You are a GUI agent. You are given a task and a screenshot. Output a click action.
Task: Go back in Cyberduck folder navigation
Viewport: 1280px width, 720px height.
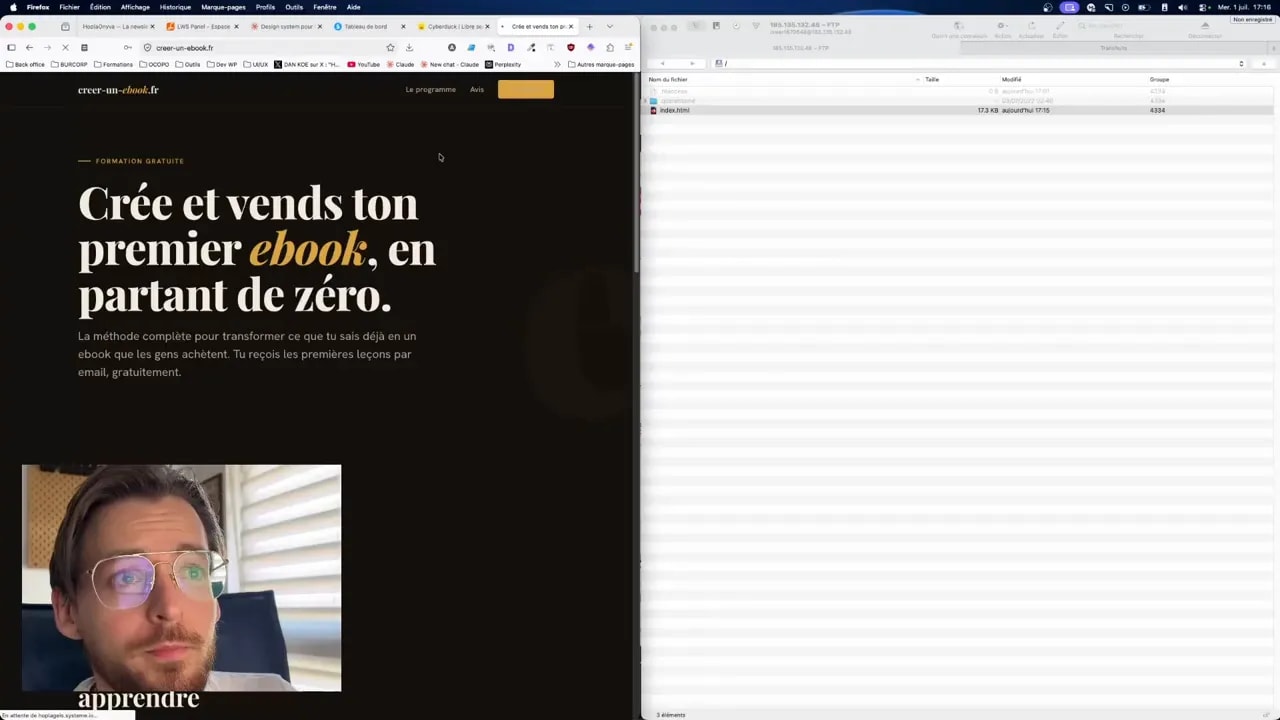point(662,63)
